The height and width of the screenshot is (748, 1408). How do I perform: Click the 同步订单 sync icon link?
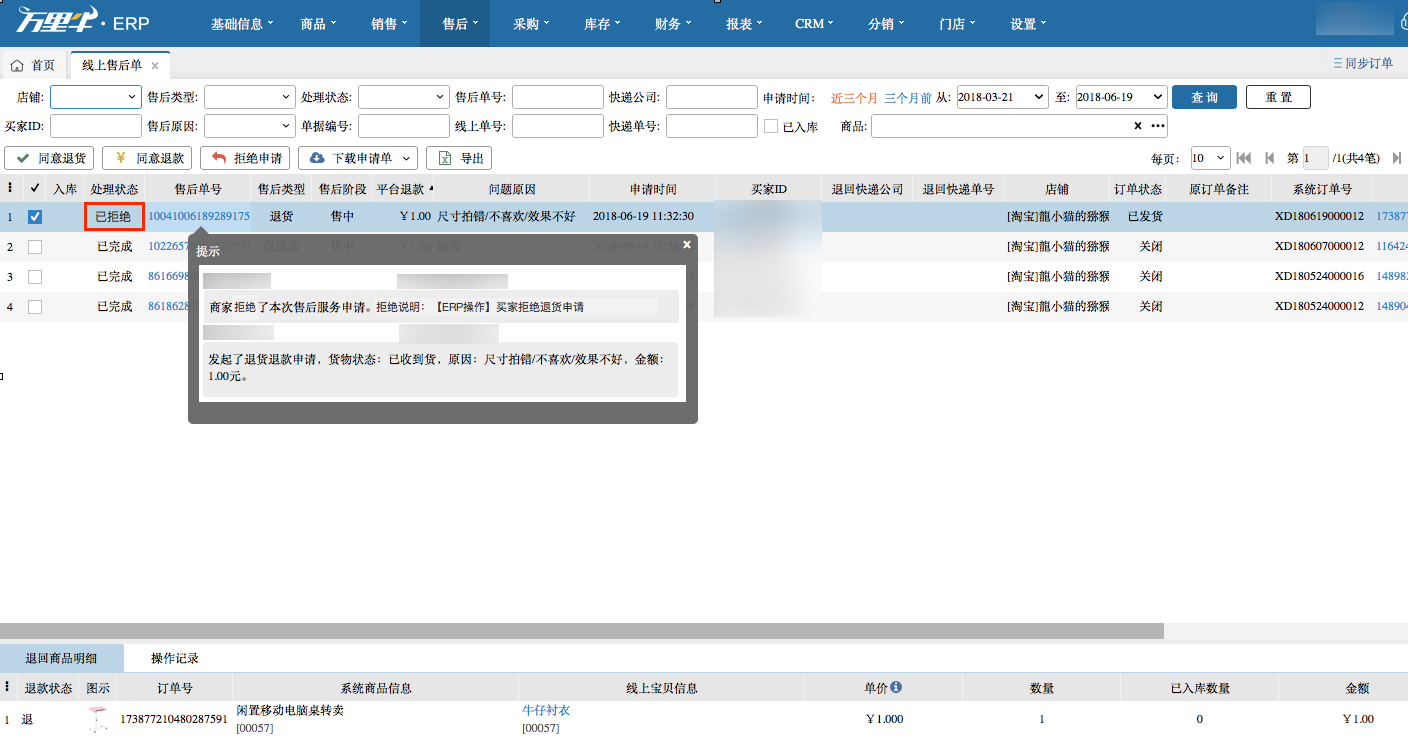click(x=1363, y=63)
